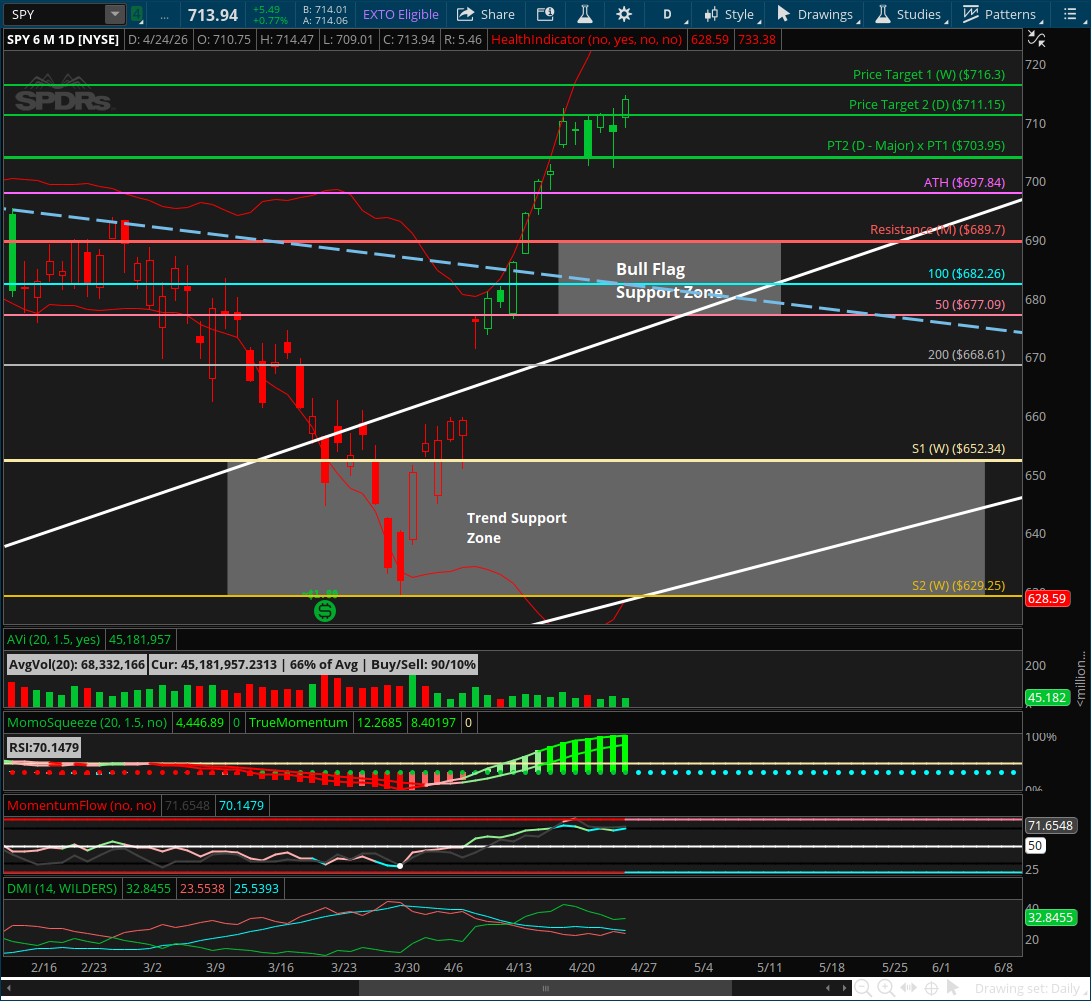Click the HealthIndicator study label
Image resolution: width=1091 pixels, height=1001 pixels.
point(587,40)
